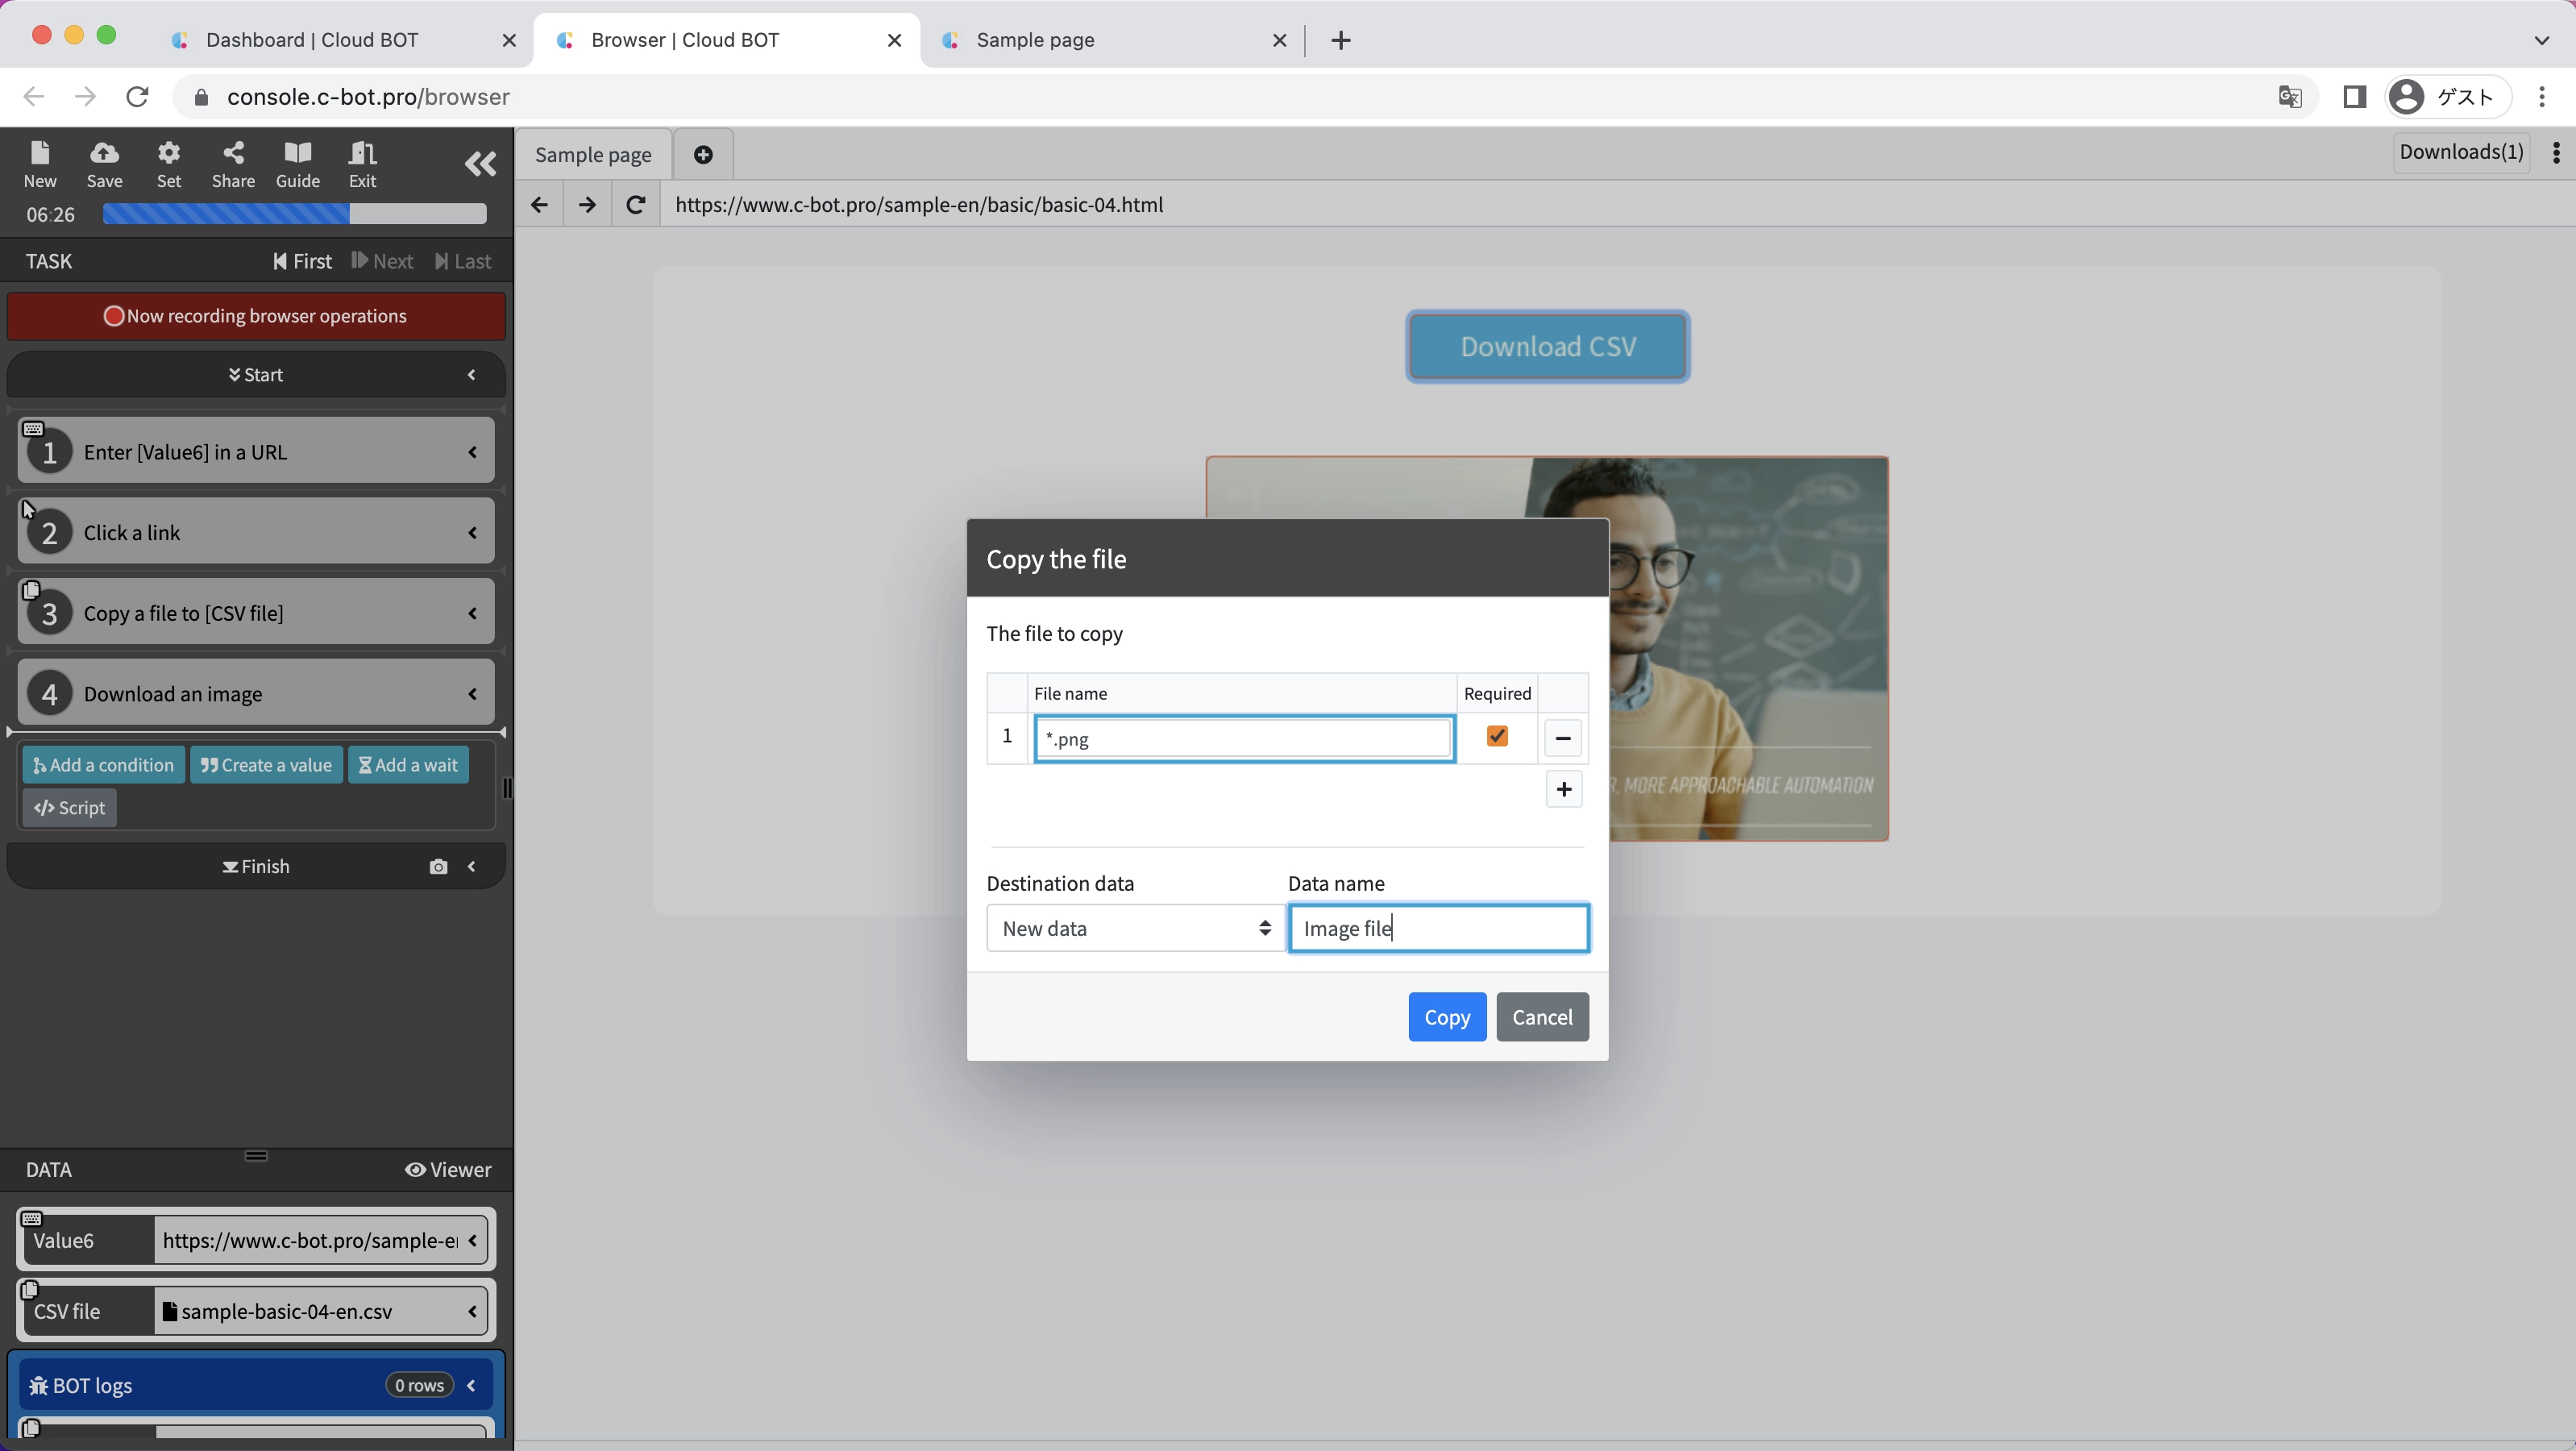Open the Destination data dropdown

(x=1135, y=928)
